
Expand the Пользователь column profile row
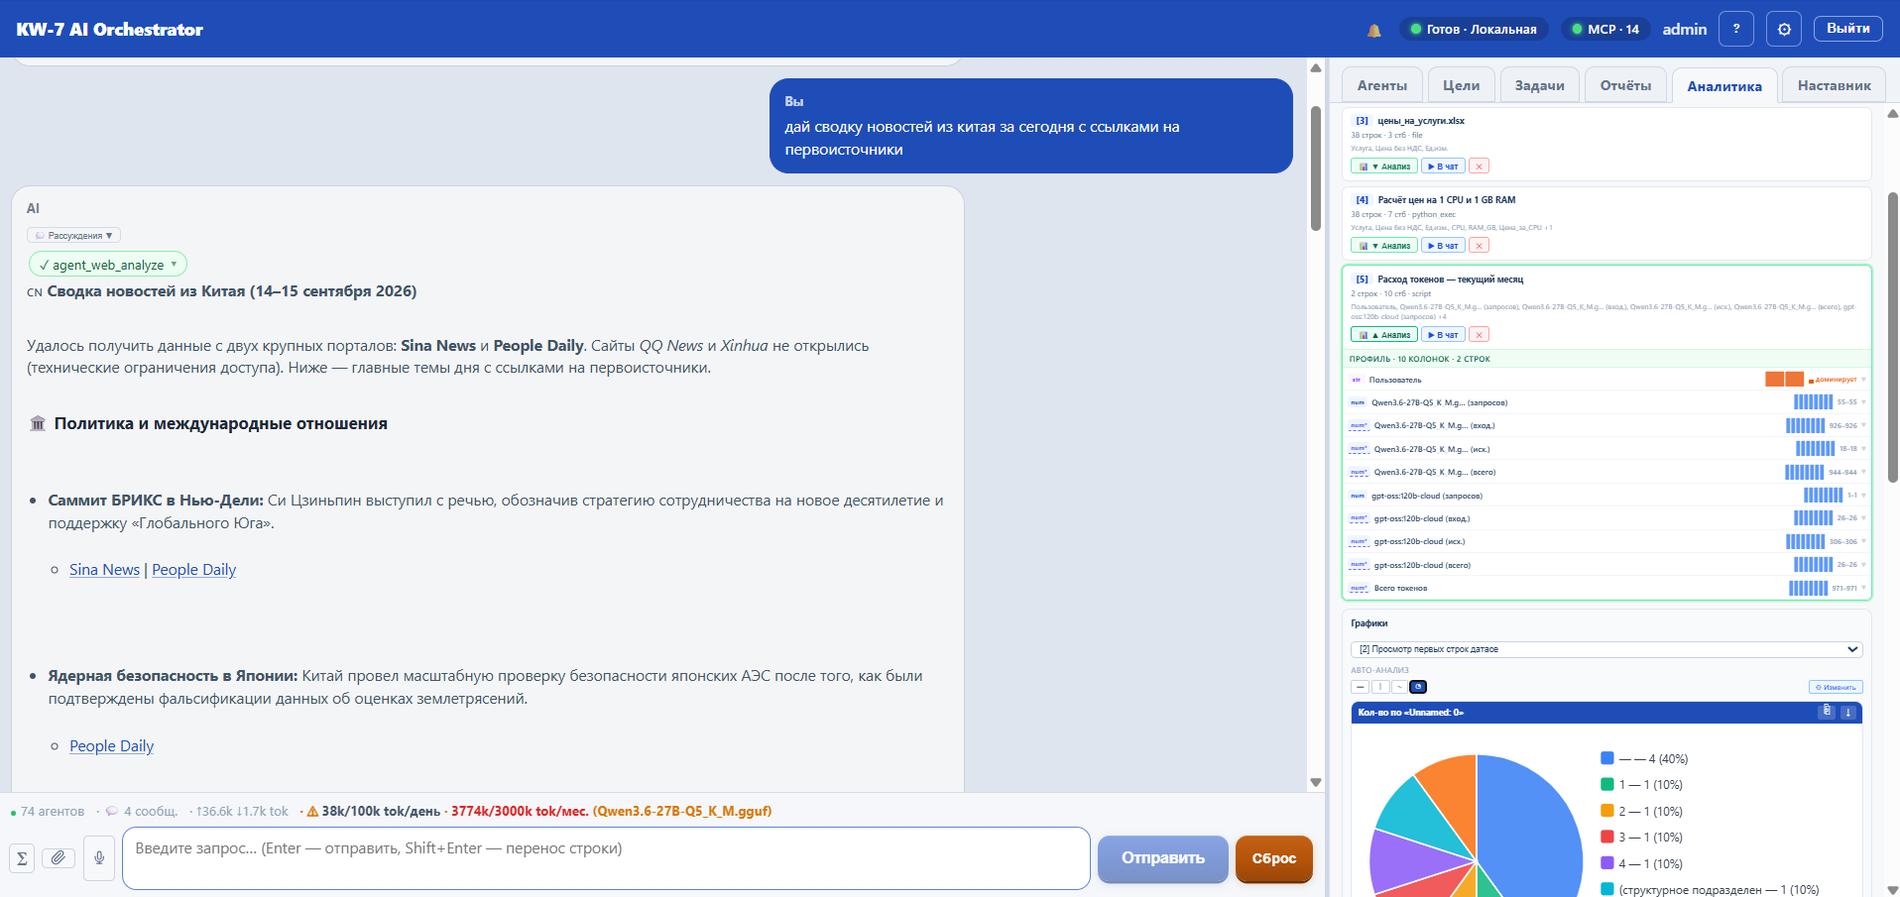[1606, 379]
